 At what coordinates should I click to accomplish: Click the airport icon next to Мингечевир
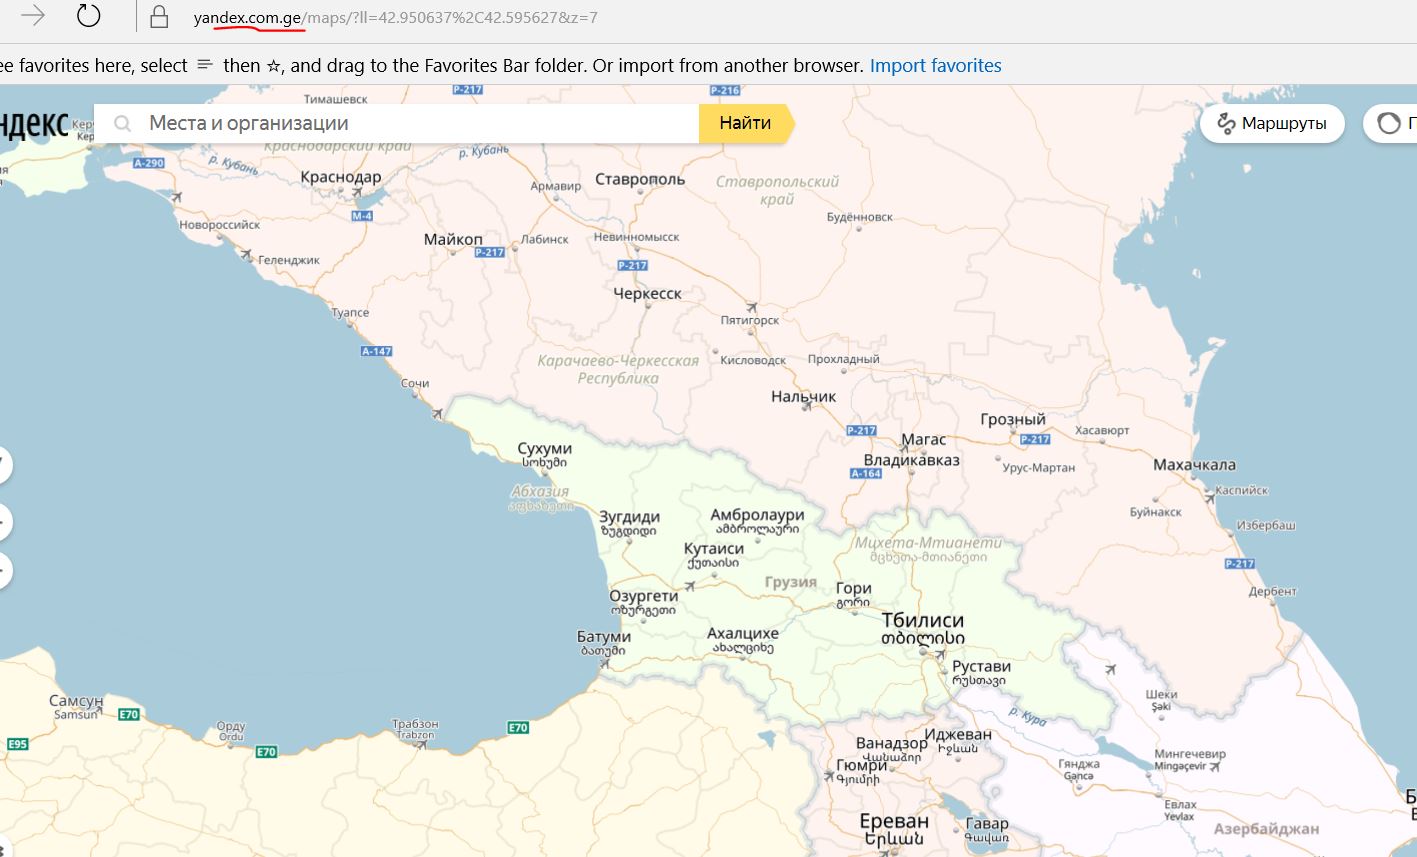[x=1214, y=767]
